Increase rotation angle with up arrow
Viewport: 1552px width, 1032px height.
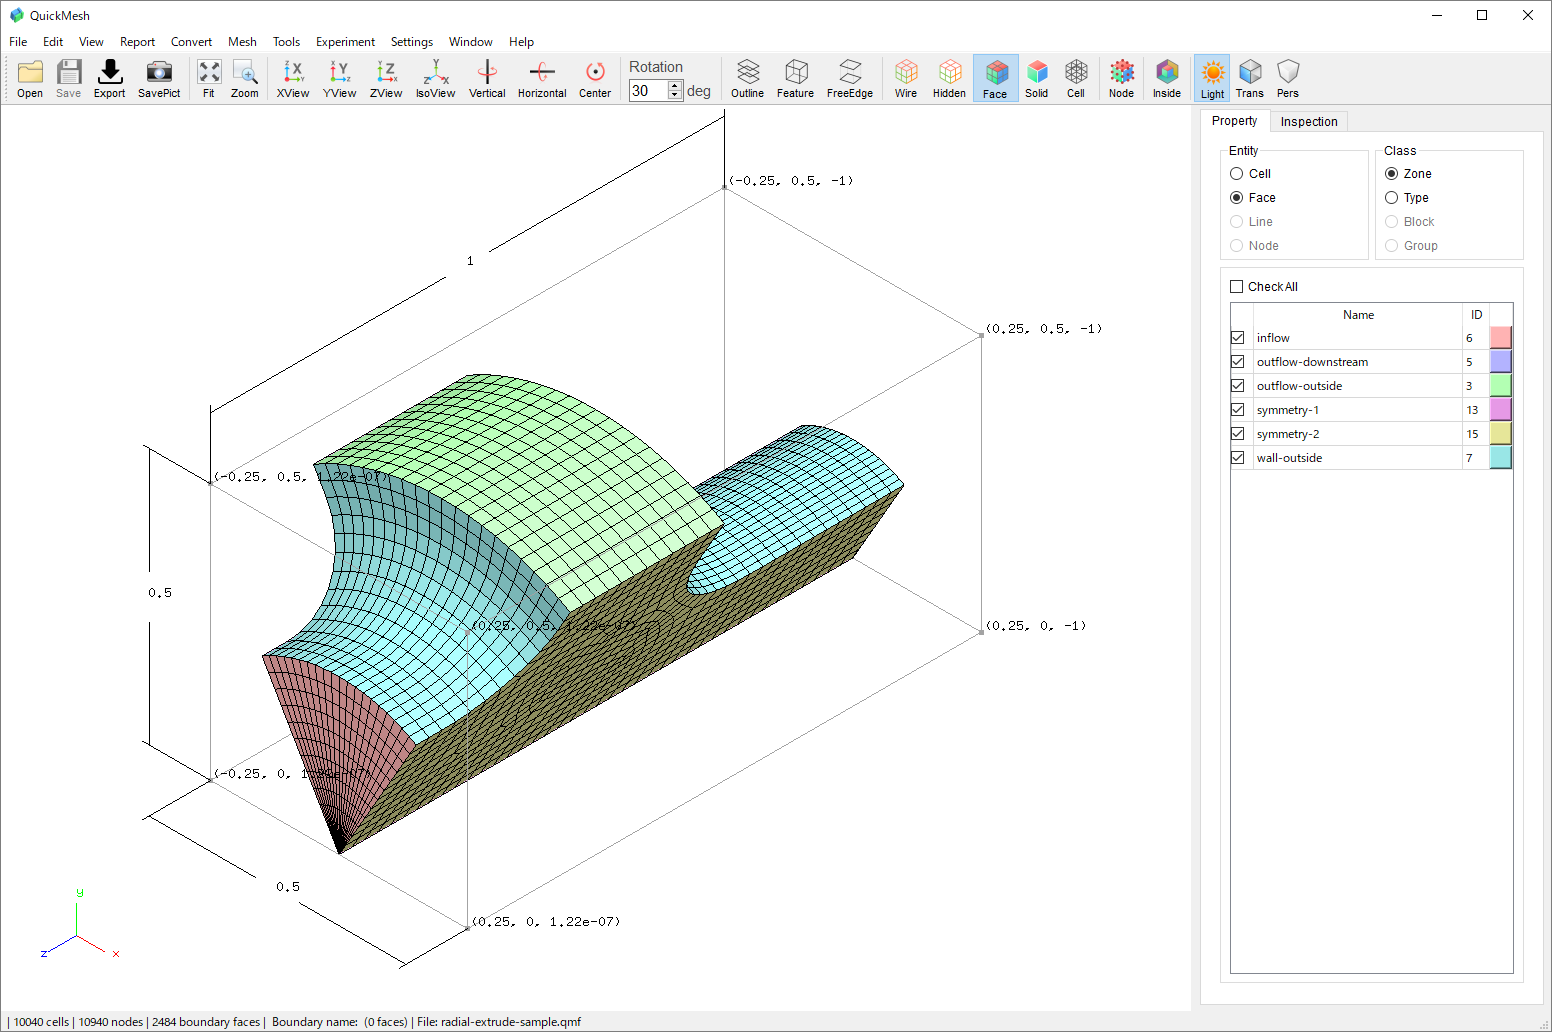coord(675,85)
